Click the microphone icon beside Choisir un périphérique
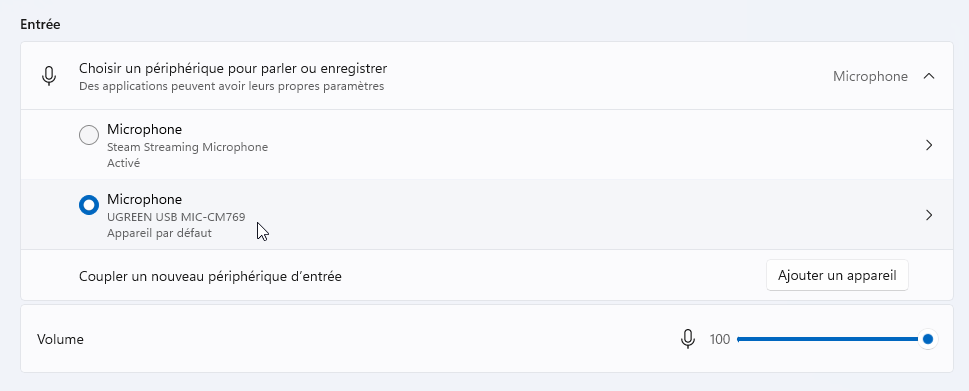Screen dimensions: 969x391 tap(49, 76)
